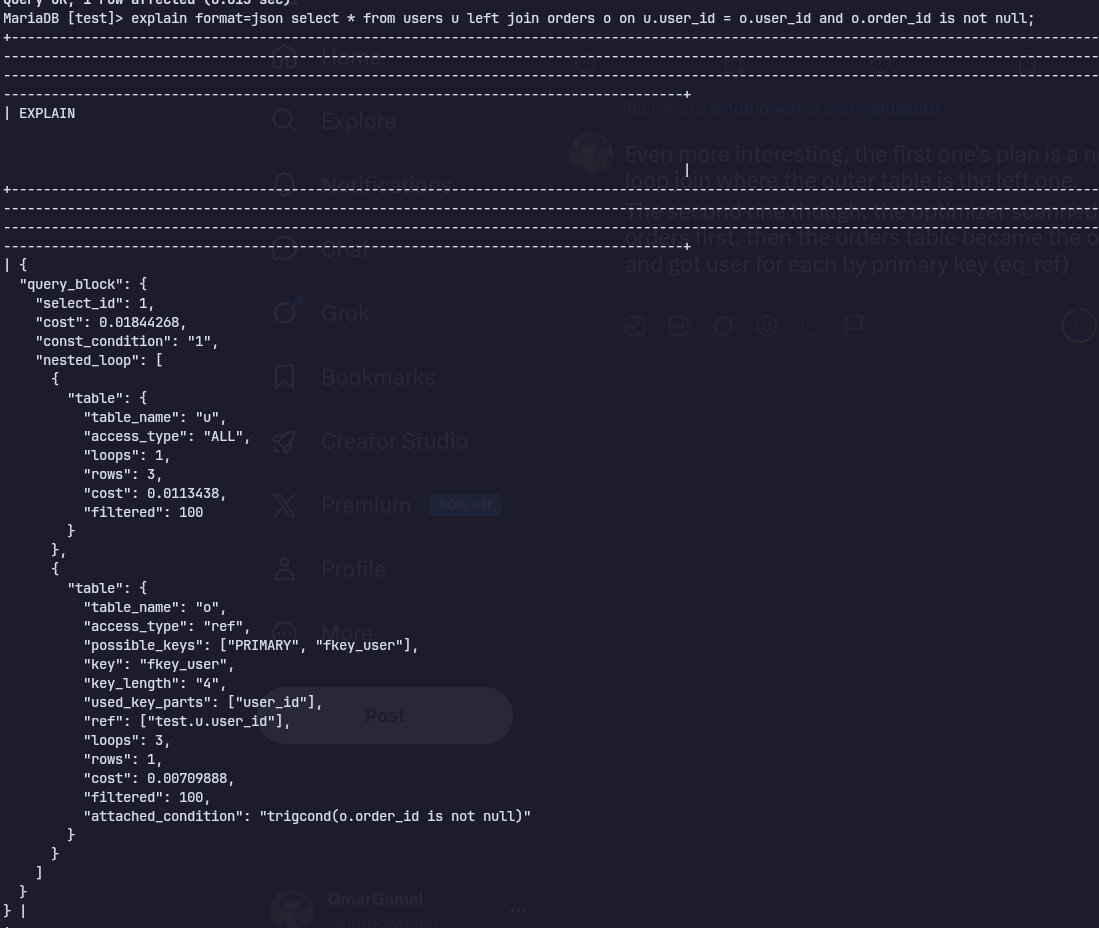This screenshot has height=928, width=1099.
Task: Click the explain format=json command line
Action: [519, 18]
